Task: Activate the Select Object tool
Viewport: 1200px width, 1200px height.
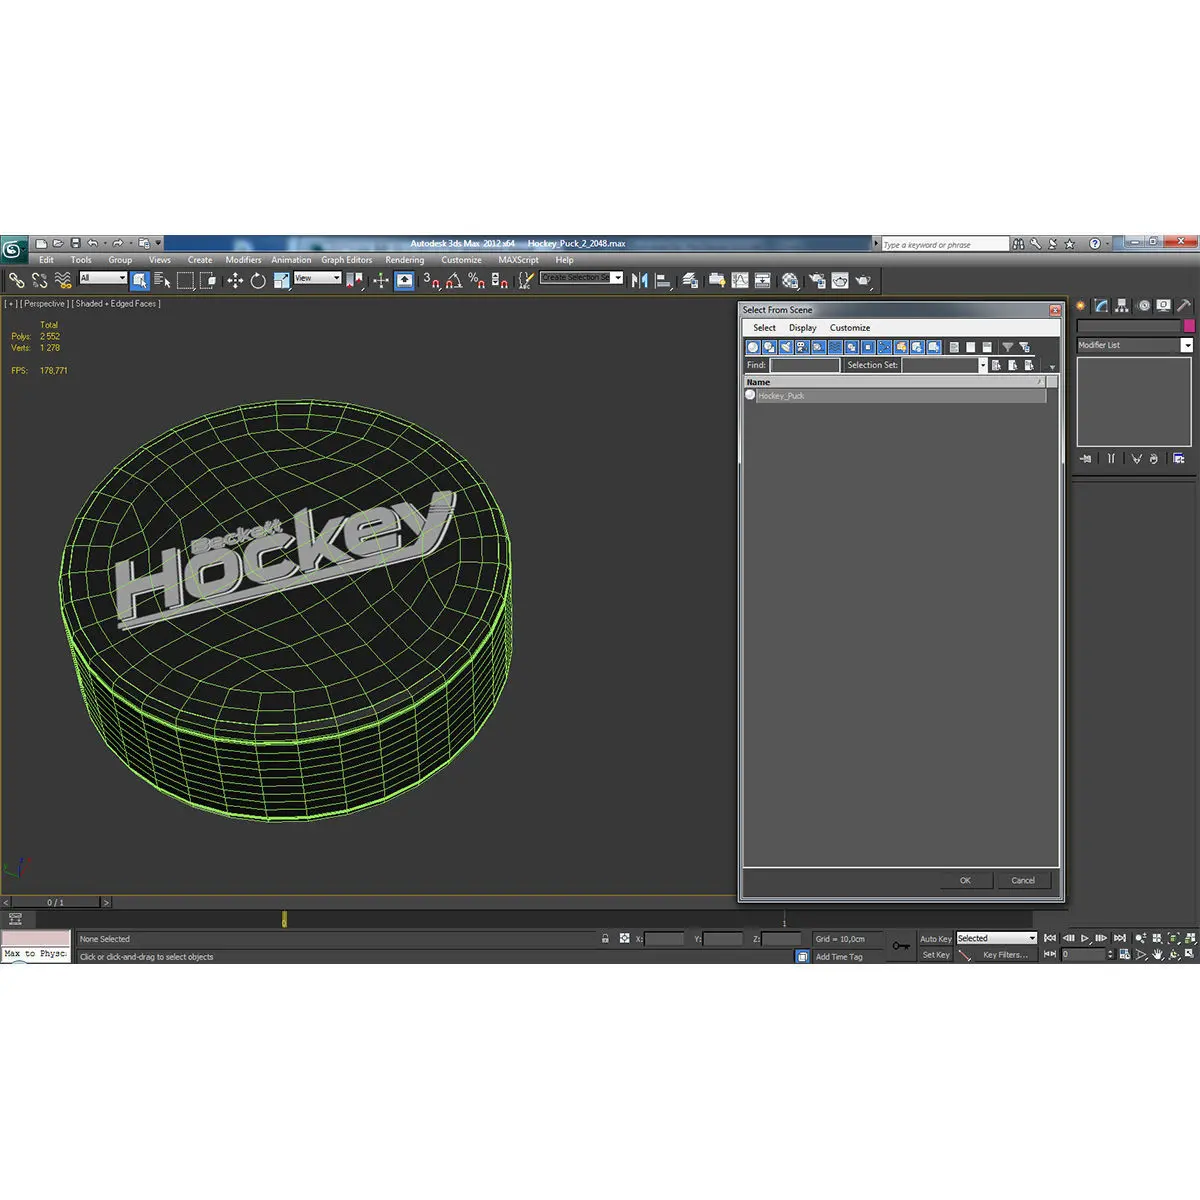Action: pyautogui.click(x=139, y=281)
